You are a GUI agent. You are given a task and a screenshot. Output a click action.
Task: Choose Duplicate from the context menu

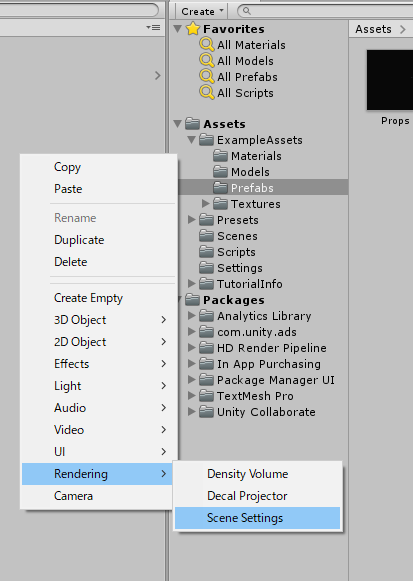[x=99, y=240]
